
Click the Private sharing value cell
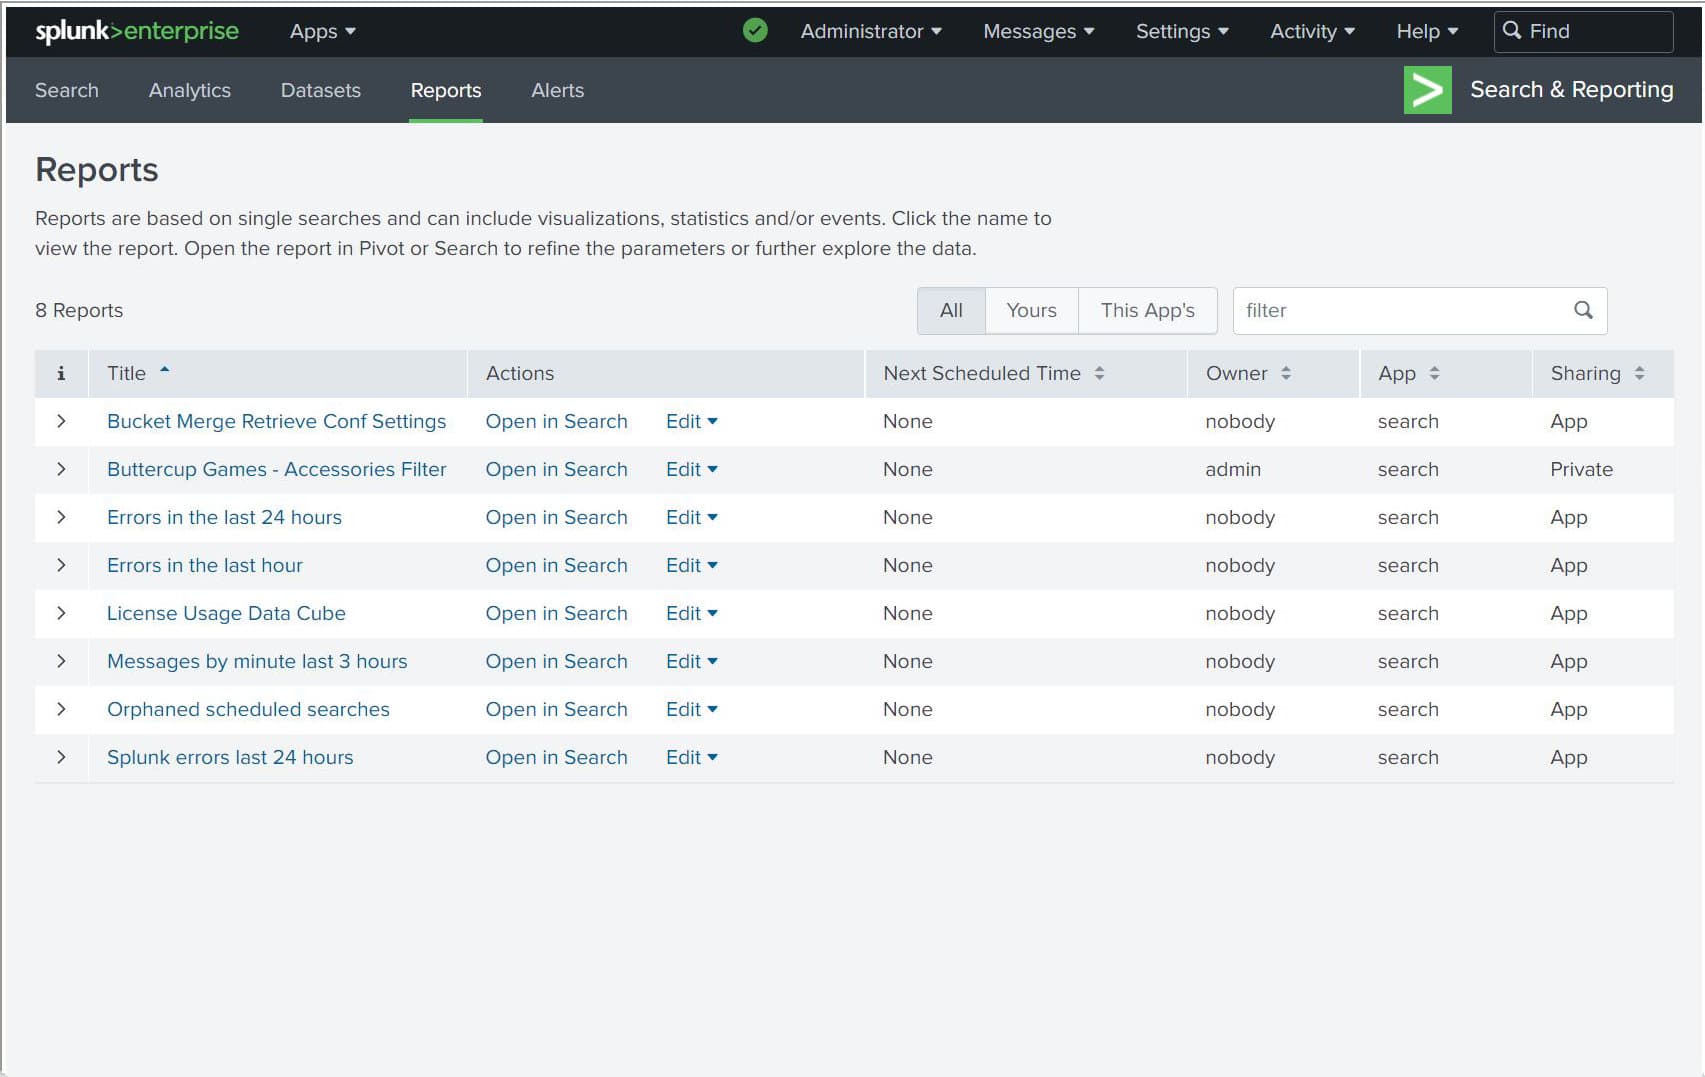(x=1582, y=469)
